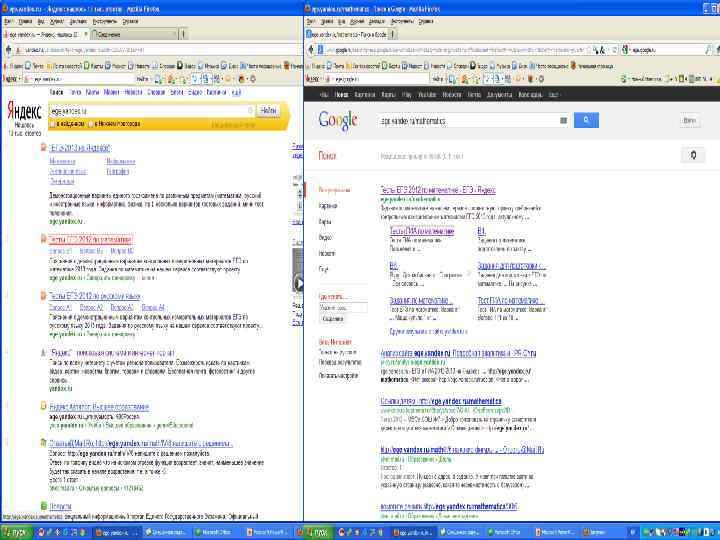This screenshot has width=720, height=540.
Task: Open География sublink under first Yandex result
Action: [118, 171]
